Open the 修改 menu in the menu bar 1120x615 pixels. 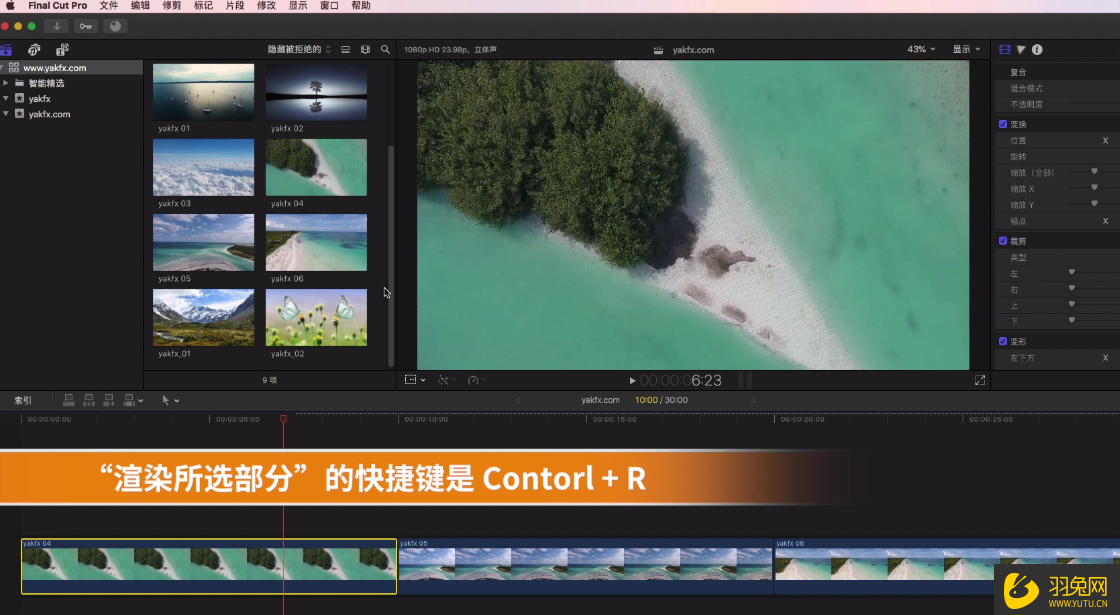point(265,5)
